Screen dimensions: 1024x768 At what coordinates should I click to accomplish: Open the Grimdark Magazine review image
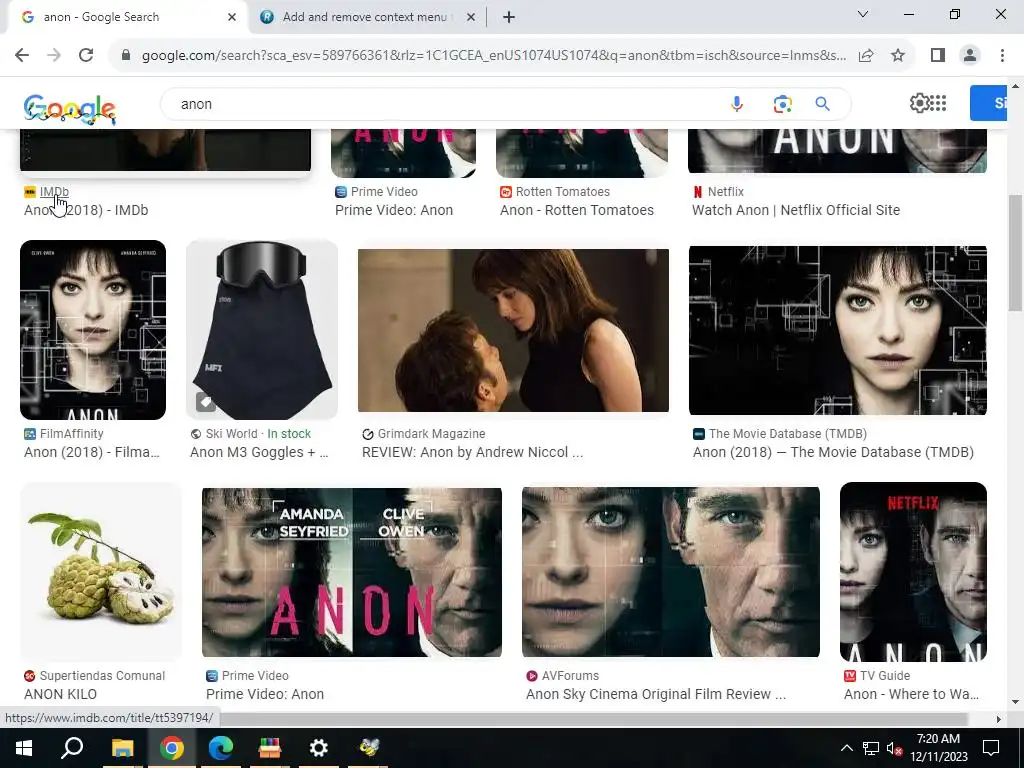(x=513, y=330)
